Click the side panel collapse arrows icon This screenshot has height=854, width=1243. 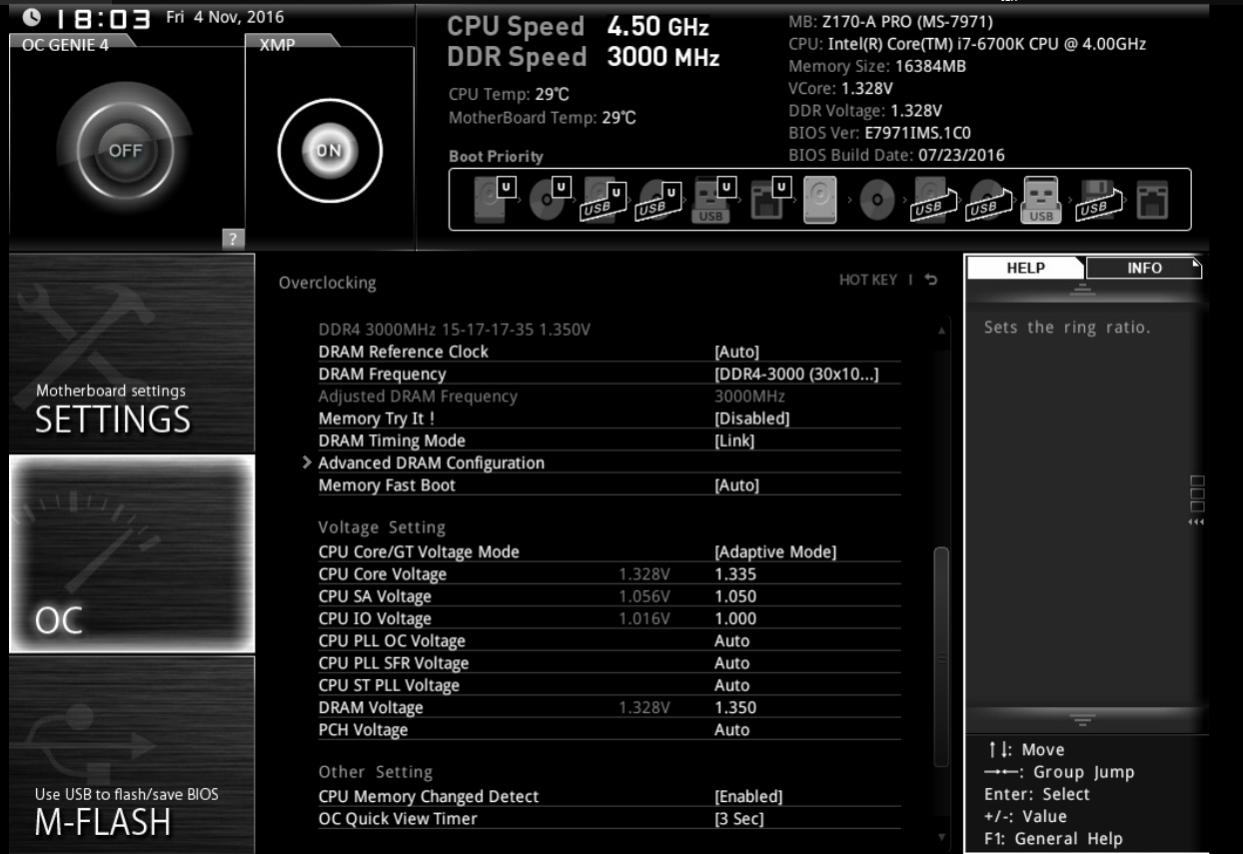point(1197,522)
